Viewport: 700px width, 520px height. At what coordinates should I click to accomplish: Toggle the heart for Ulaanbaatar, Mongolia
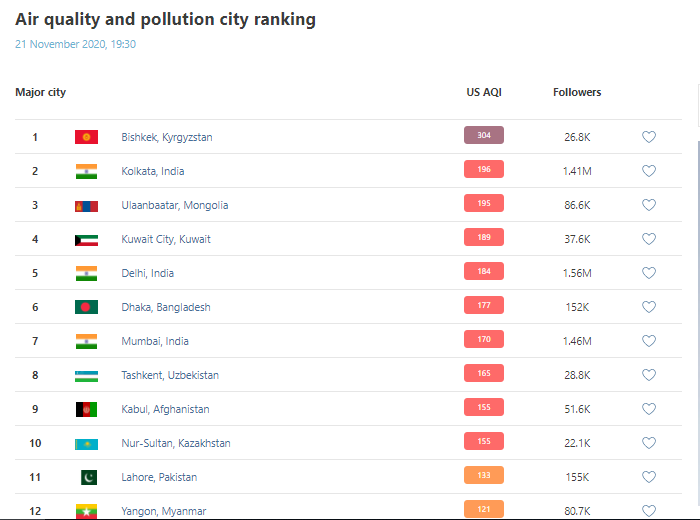[648, 205]
